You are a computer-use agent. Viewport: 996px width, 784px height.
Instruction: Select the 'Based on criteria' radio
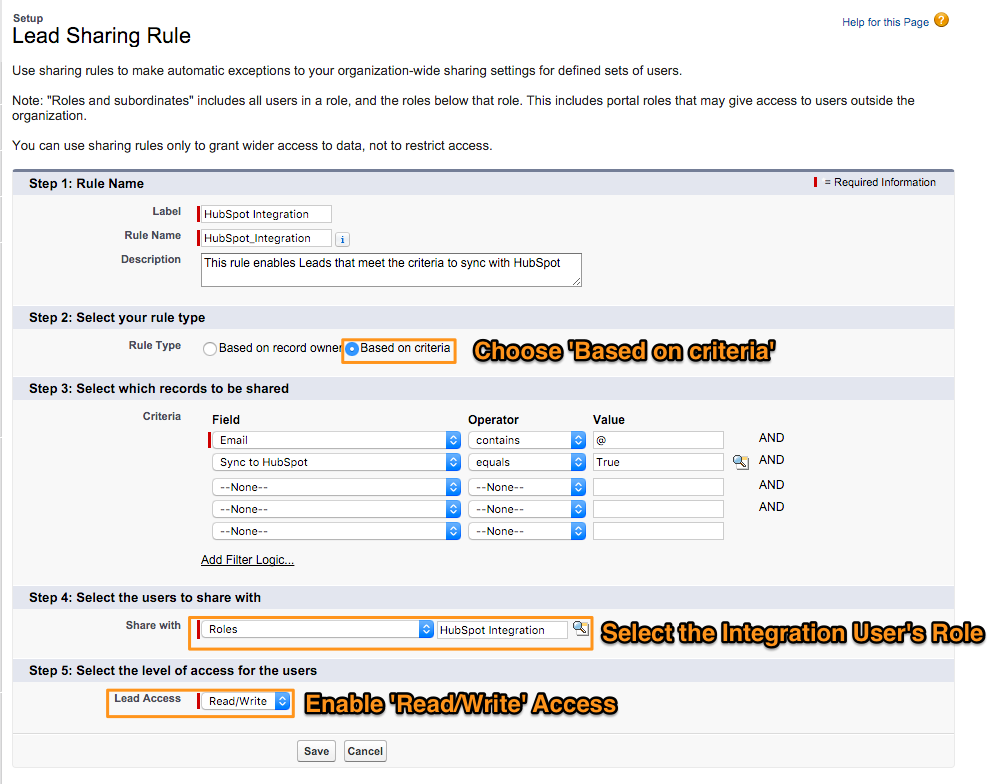coord(352,348)
